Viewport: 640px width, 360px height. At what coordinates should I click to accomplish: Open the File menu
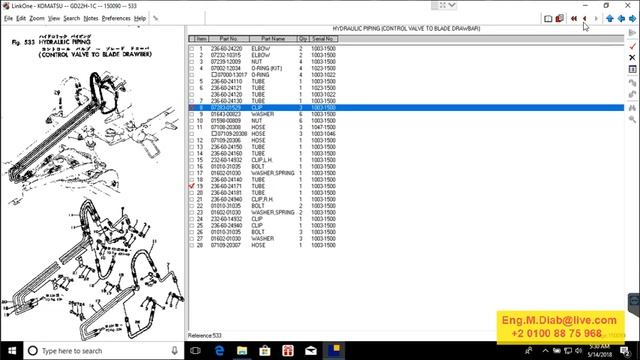pos(8,18)
